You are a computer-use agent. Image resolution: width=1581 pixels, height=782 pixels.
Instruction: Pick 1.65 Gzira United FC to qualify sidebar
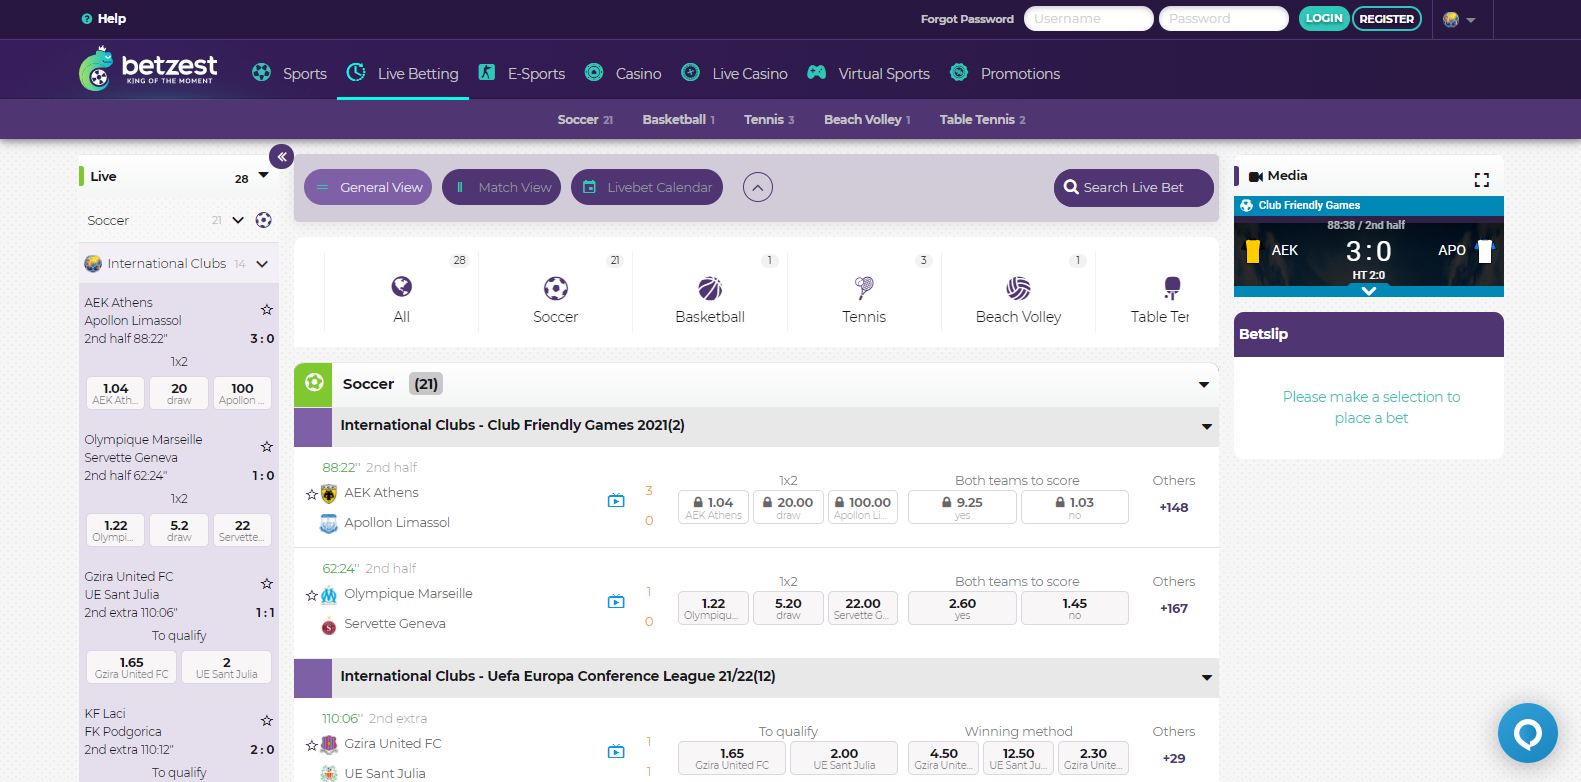[132, 667]
